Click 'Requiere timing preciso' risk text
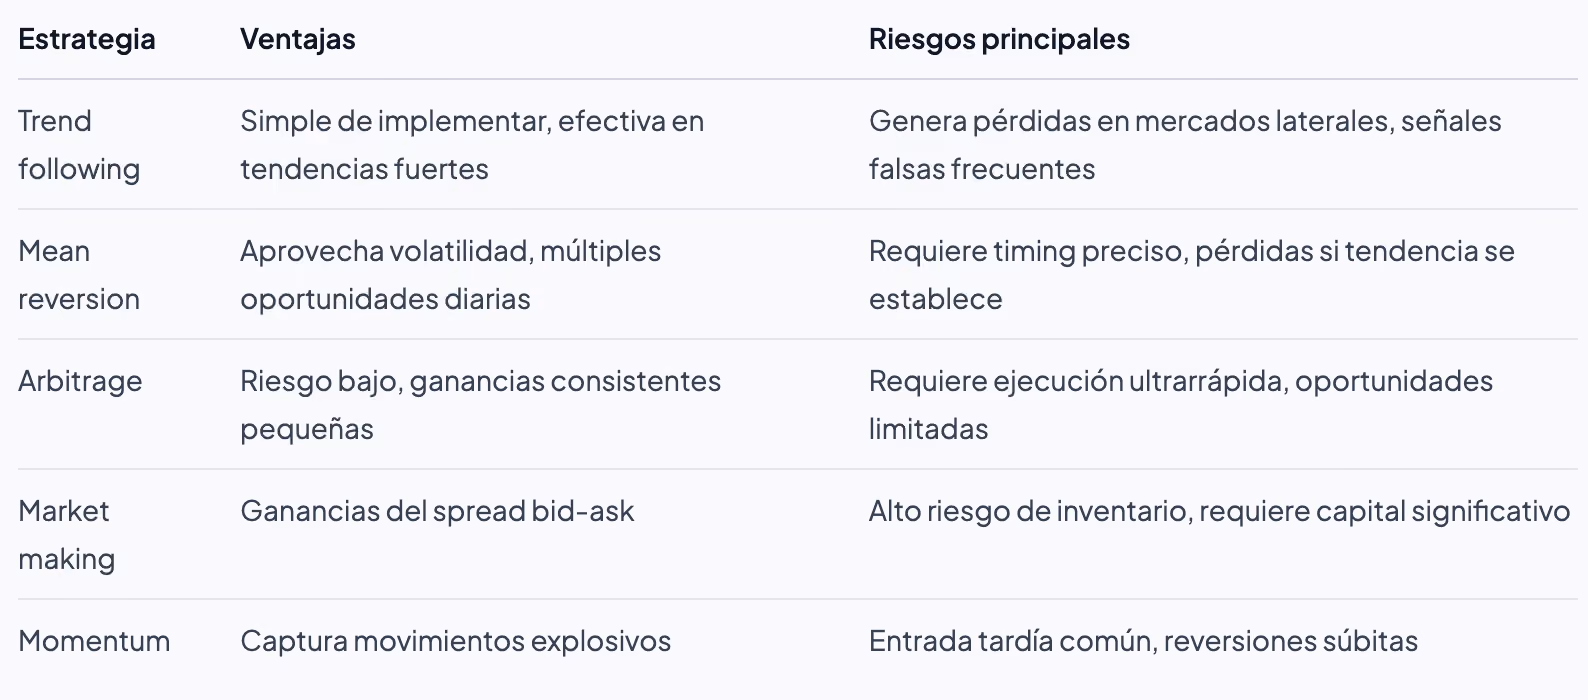Viewport: 1588px width, 700px height. (x=1025, y=251)
